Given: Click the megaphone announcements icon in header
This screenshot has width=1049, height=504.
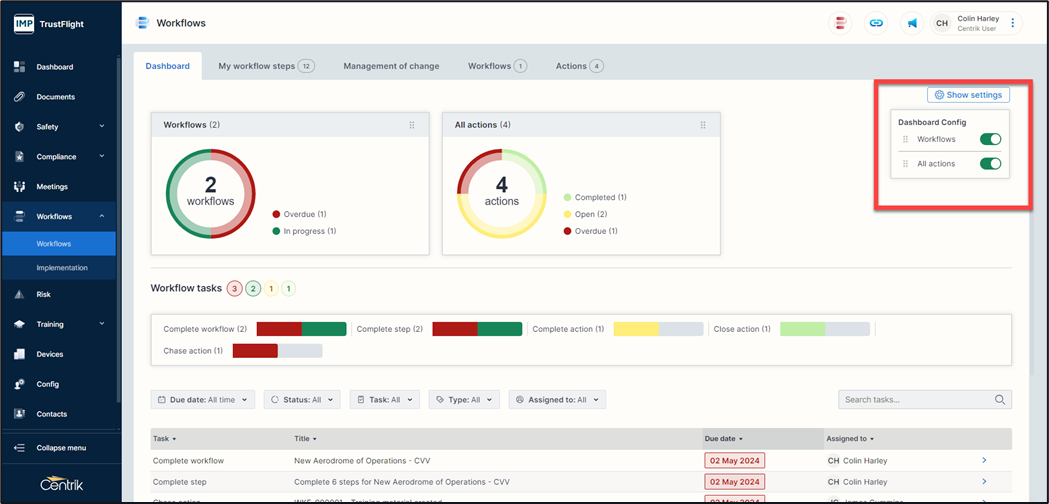Looking at the screenshot, I should (912, 23).
